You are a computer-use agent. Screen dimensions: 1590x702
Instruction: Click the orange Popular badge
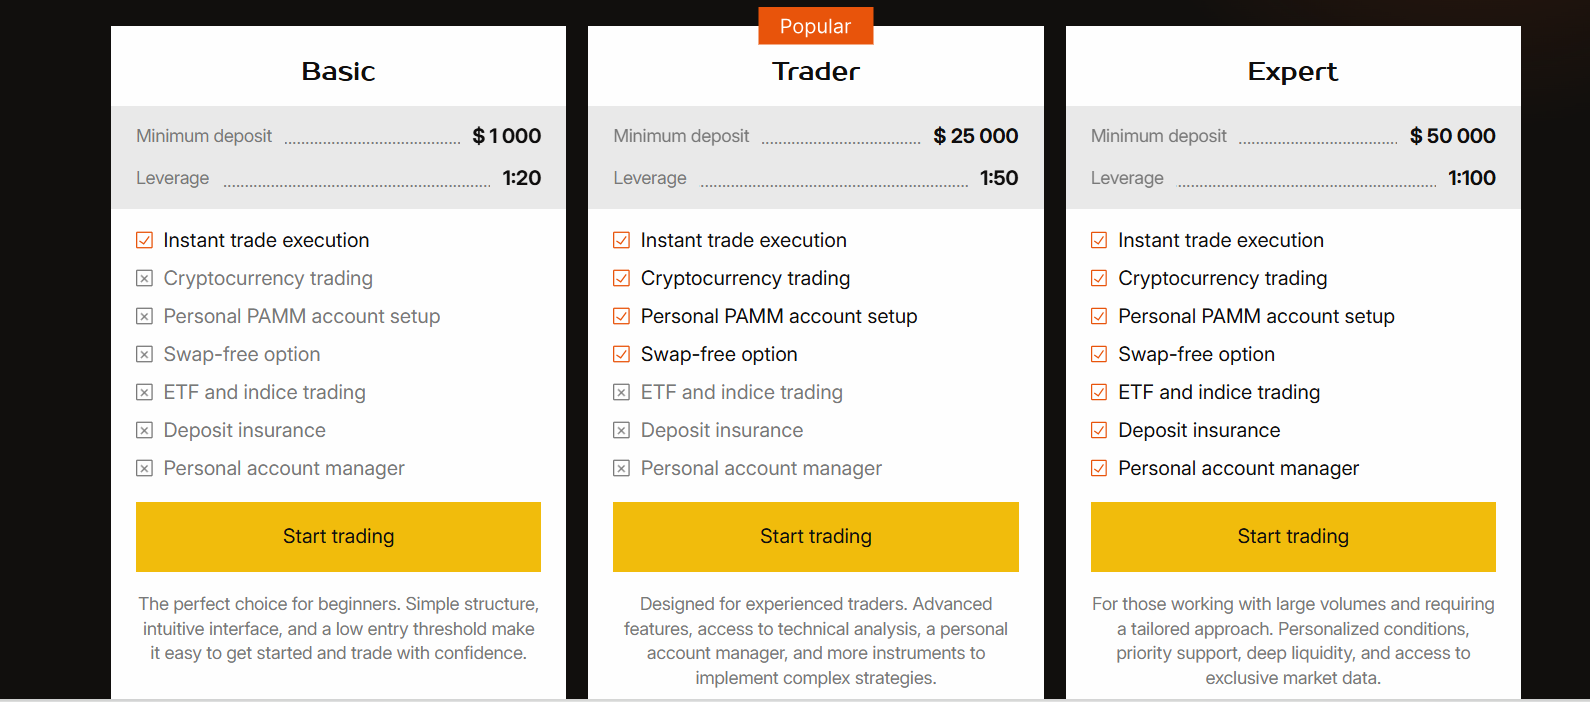pyautogui.click(x=815, y=26)
